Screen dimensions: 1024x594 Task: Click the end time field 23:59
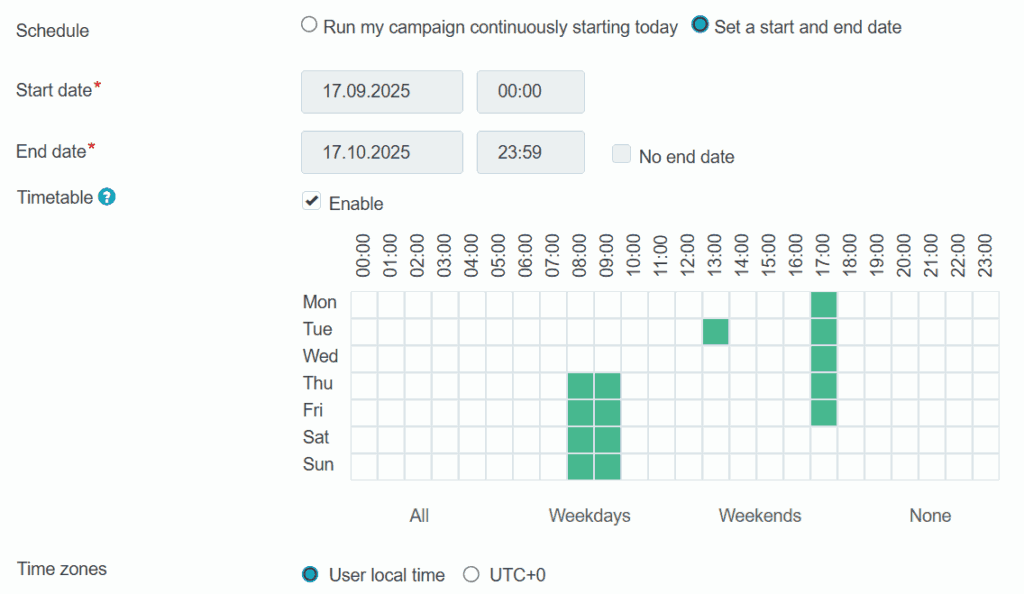pyautogui.click(x=530, y=152)
